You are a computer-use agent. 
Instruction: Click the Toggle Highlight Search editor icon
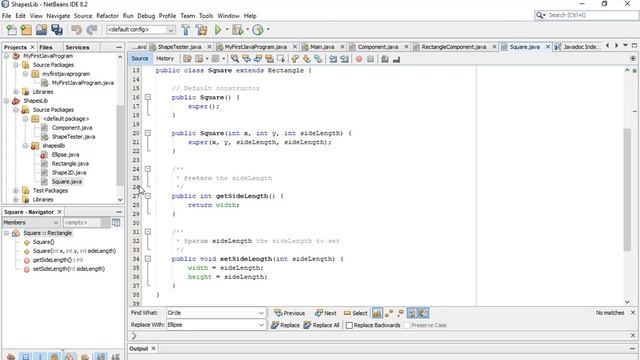point(269,59)
